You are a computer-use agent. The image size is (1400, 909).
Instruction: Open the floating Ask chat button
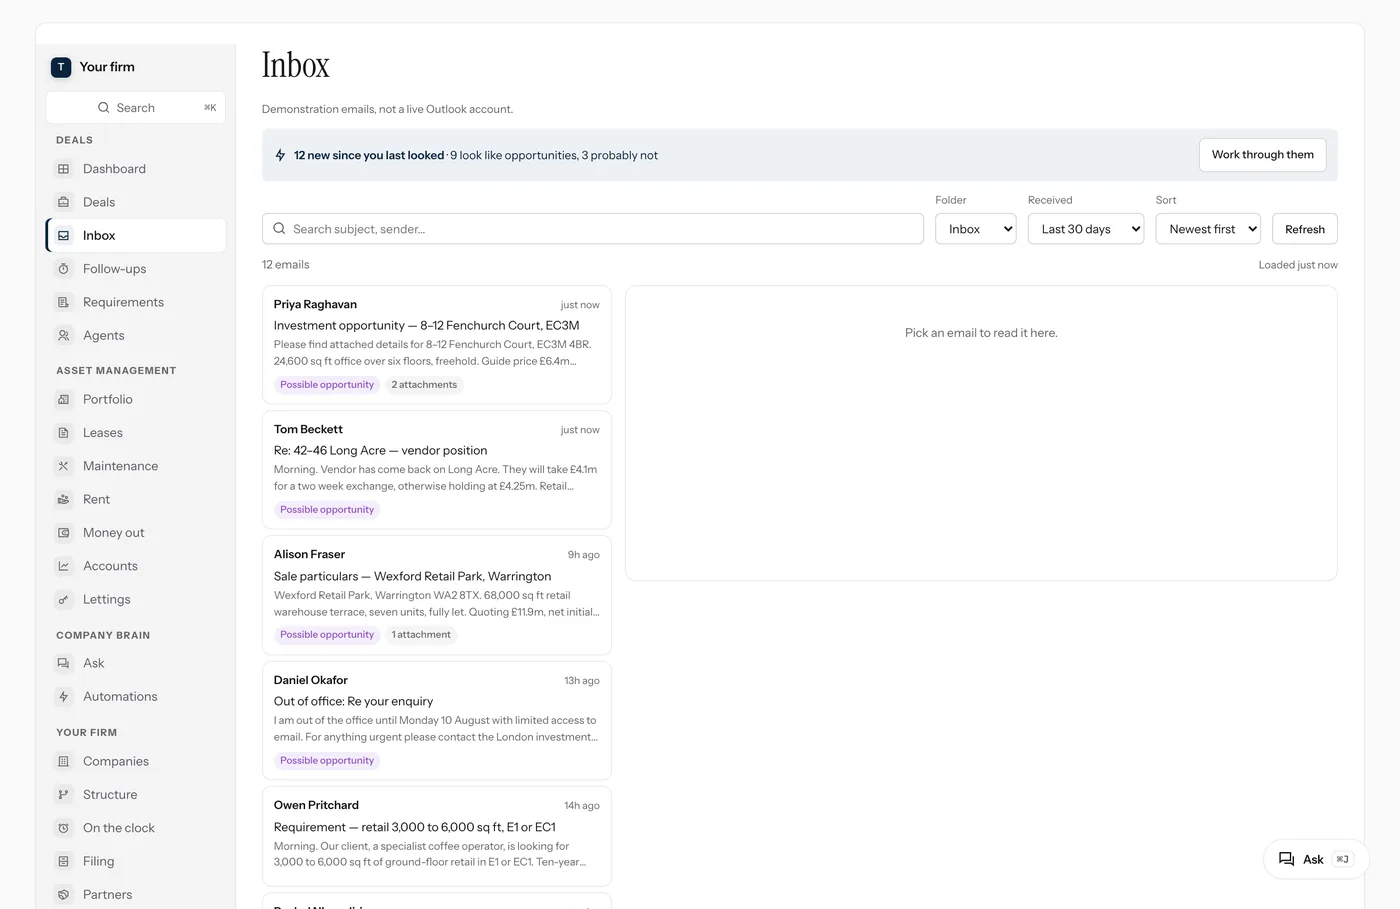[x=1316, y=859]
